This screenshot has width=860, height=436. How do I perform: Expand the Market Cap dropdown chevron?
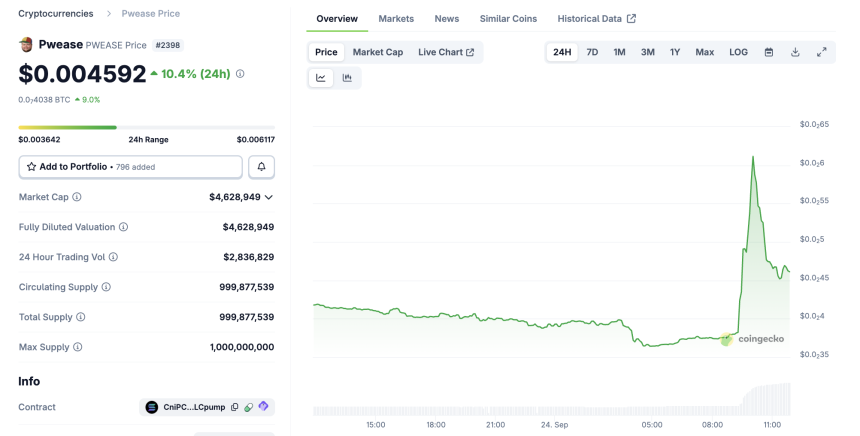pos(269,197)
